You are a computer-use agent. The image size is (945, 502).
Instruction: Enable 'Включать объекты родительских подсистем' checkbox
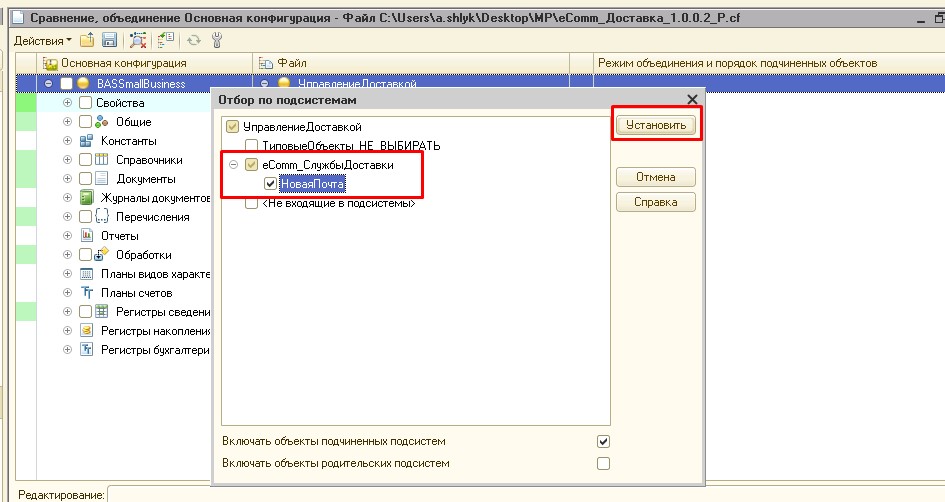[603, 463]
